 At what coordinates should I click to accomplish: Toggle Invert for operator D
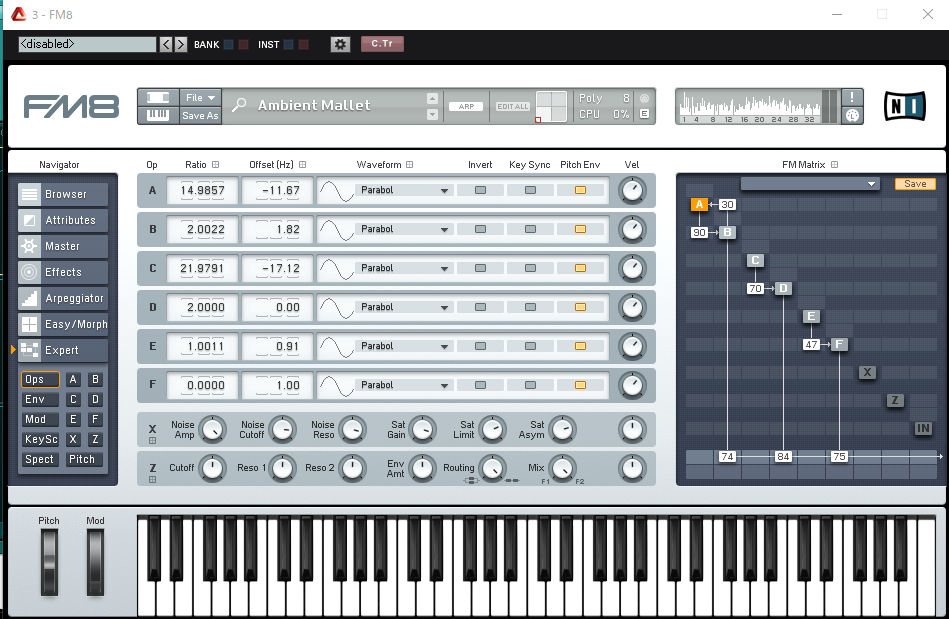point(480,307)
